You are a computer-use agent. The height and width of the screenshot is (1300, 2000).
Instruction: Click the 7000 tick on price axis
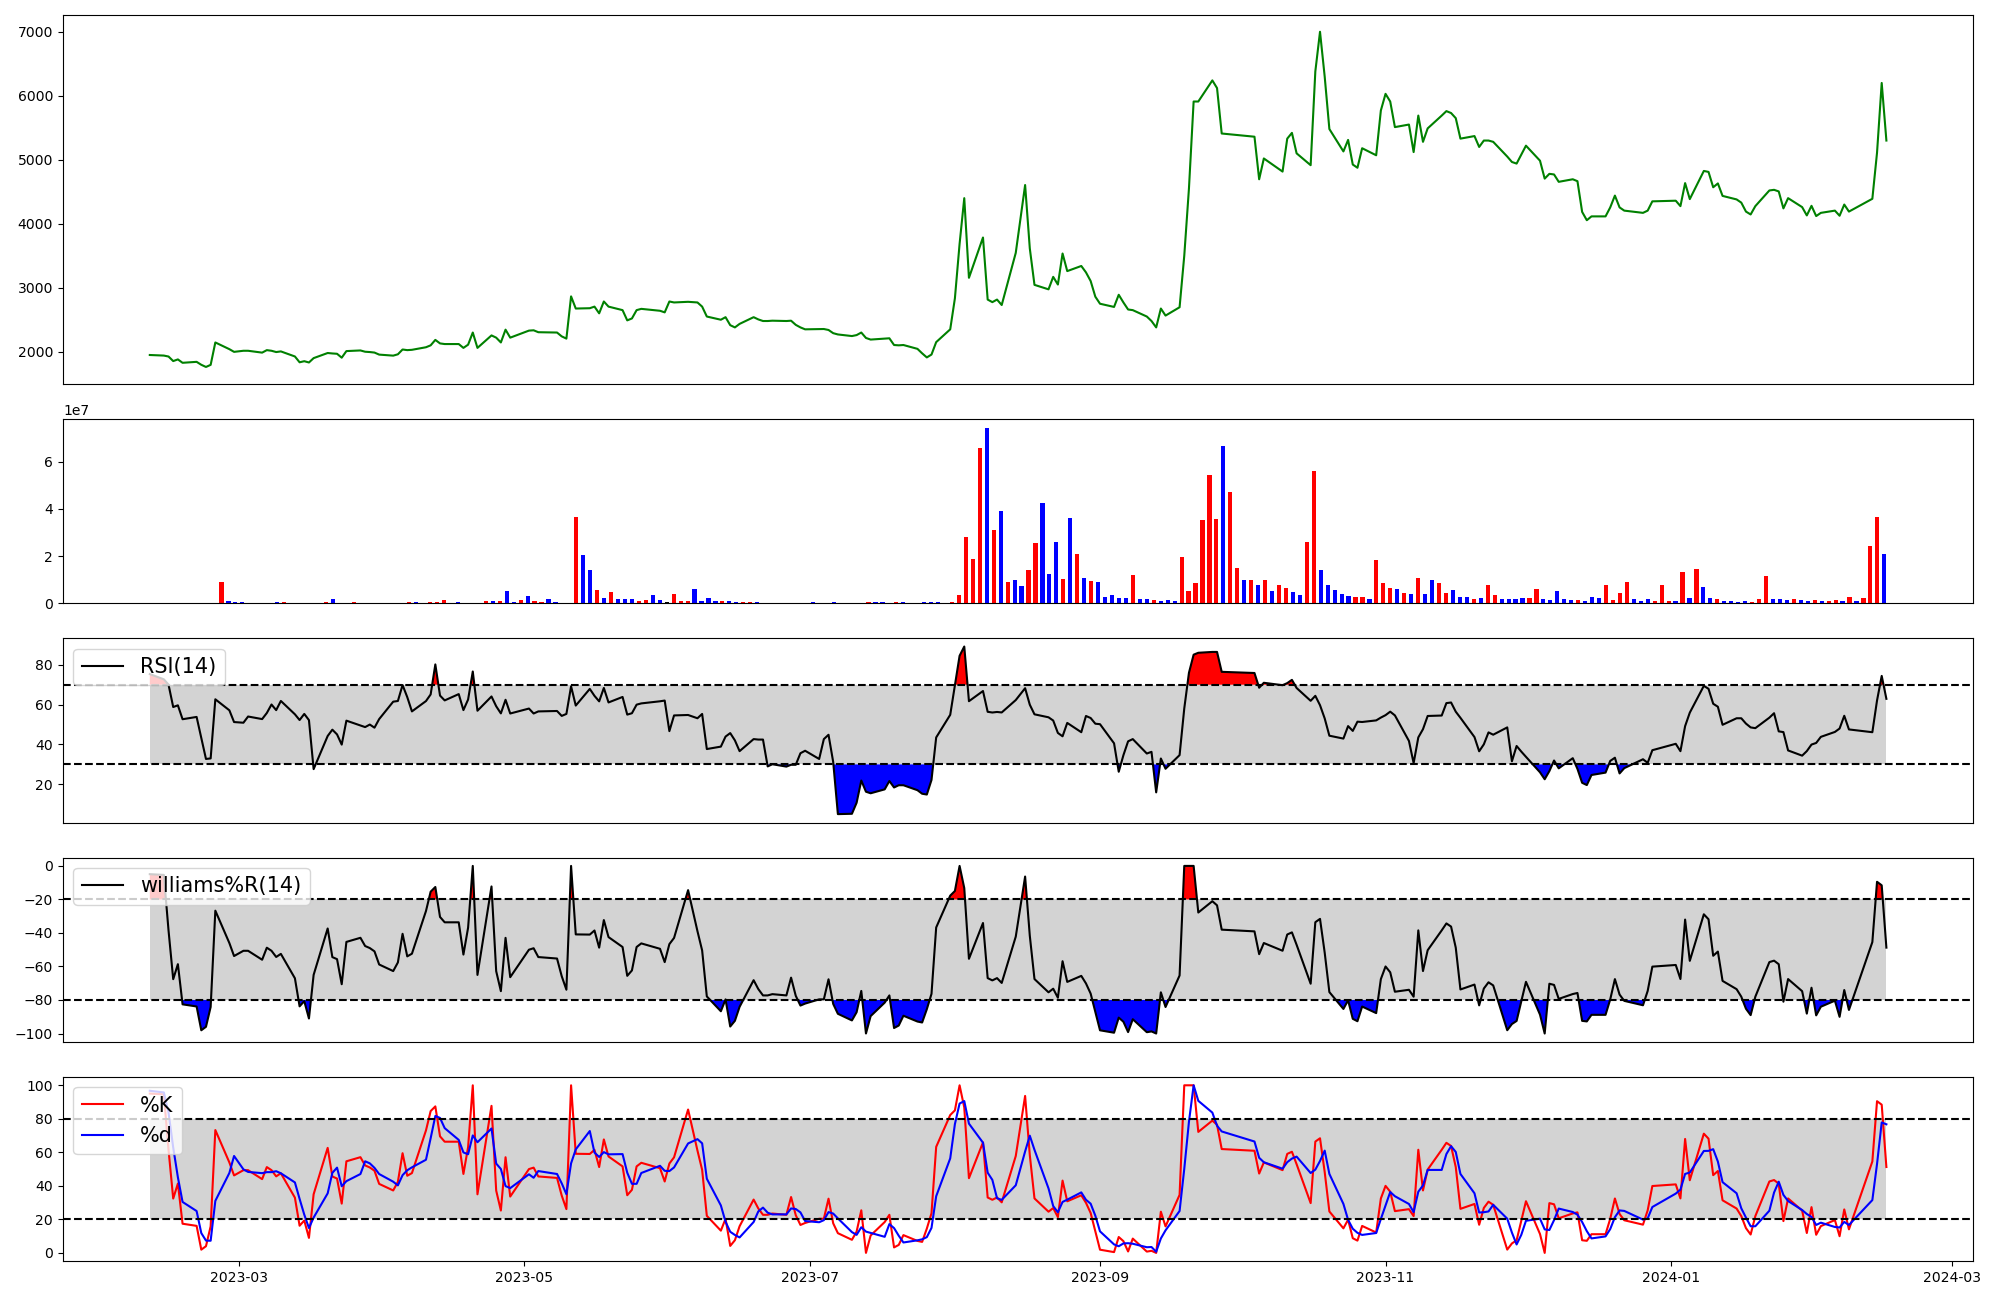35,32
